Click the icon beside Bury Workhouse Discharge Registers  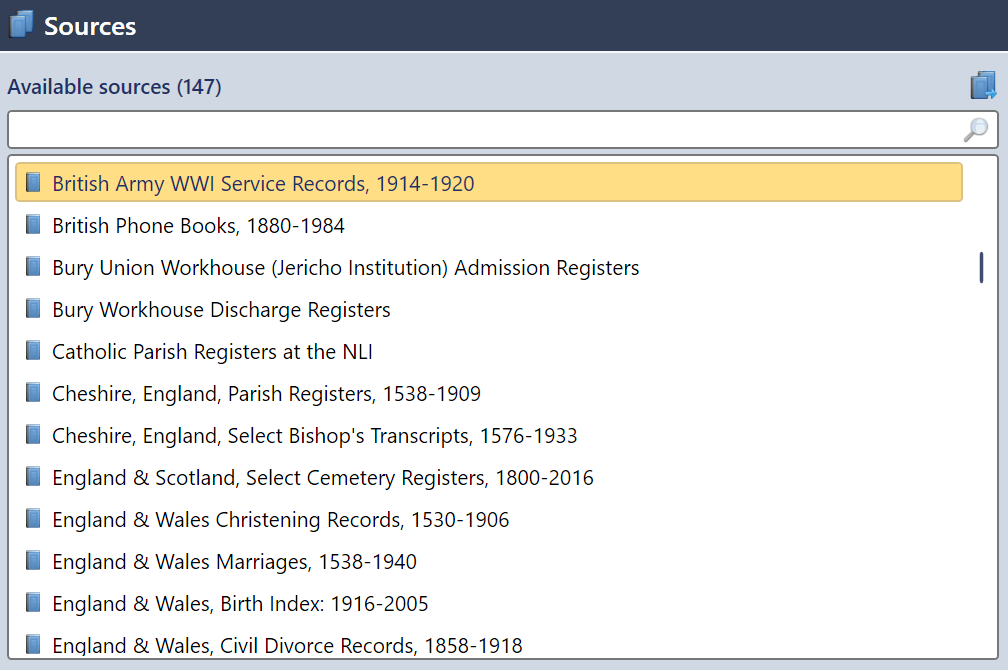click(x=33, y=308)
